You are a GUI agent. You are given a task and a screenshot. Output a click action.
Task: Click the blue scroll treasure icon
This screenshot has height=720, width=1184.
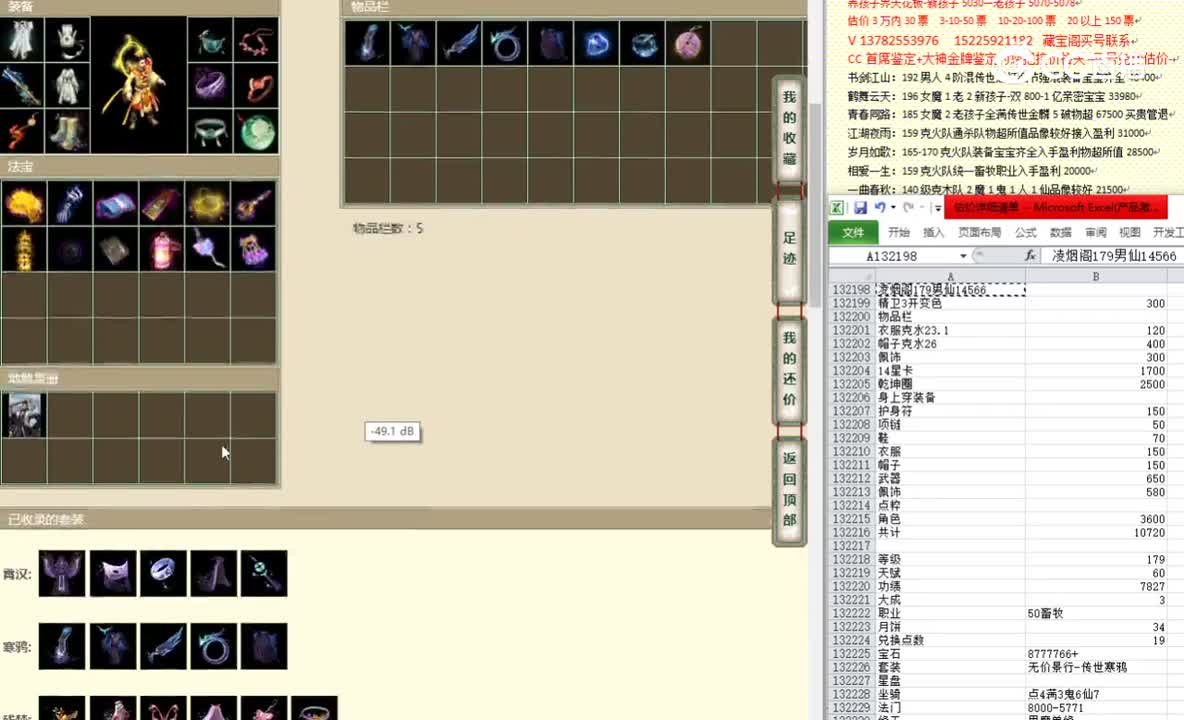click(116, 203)
